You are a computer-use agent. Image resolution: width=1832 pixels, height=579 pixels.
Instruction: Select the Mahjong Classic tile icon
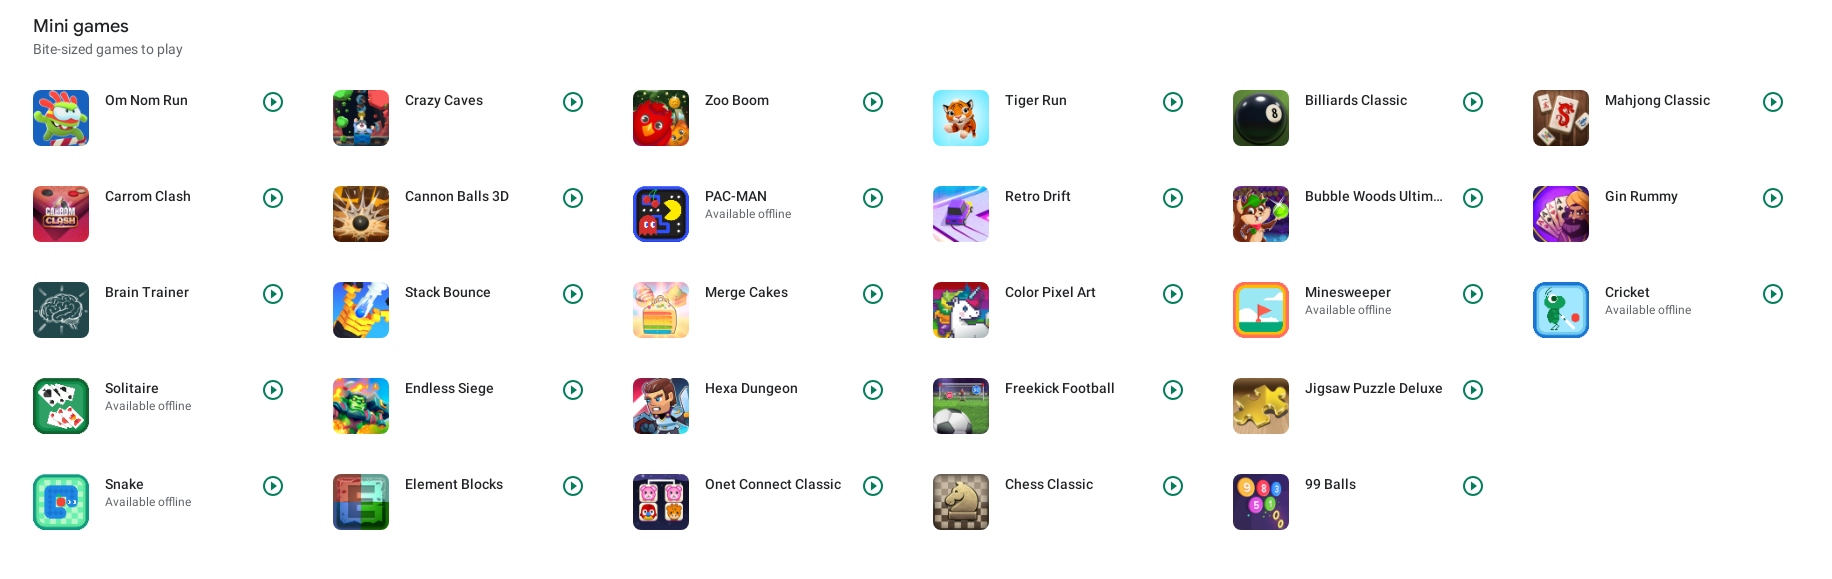coord(1561,118)
